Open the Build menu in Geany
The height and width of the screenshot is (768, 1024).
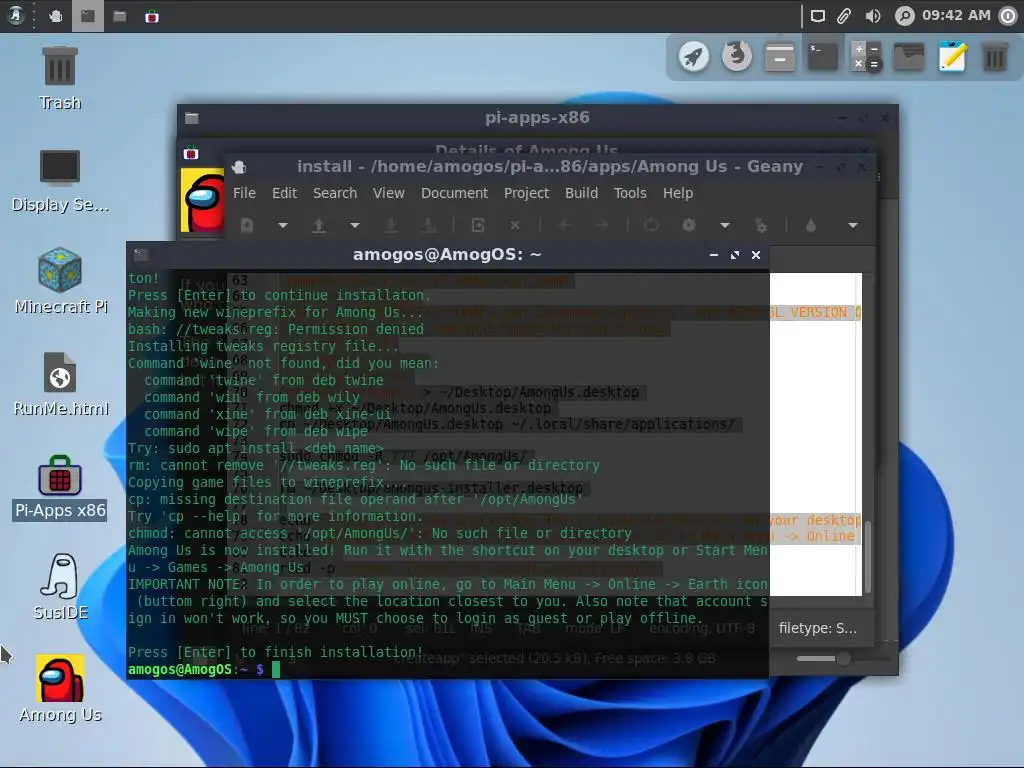[x=581, y=193]
